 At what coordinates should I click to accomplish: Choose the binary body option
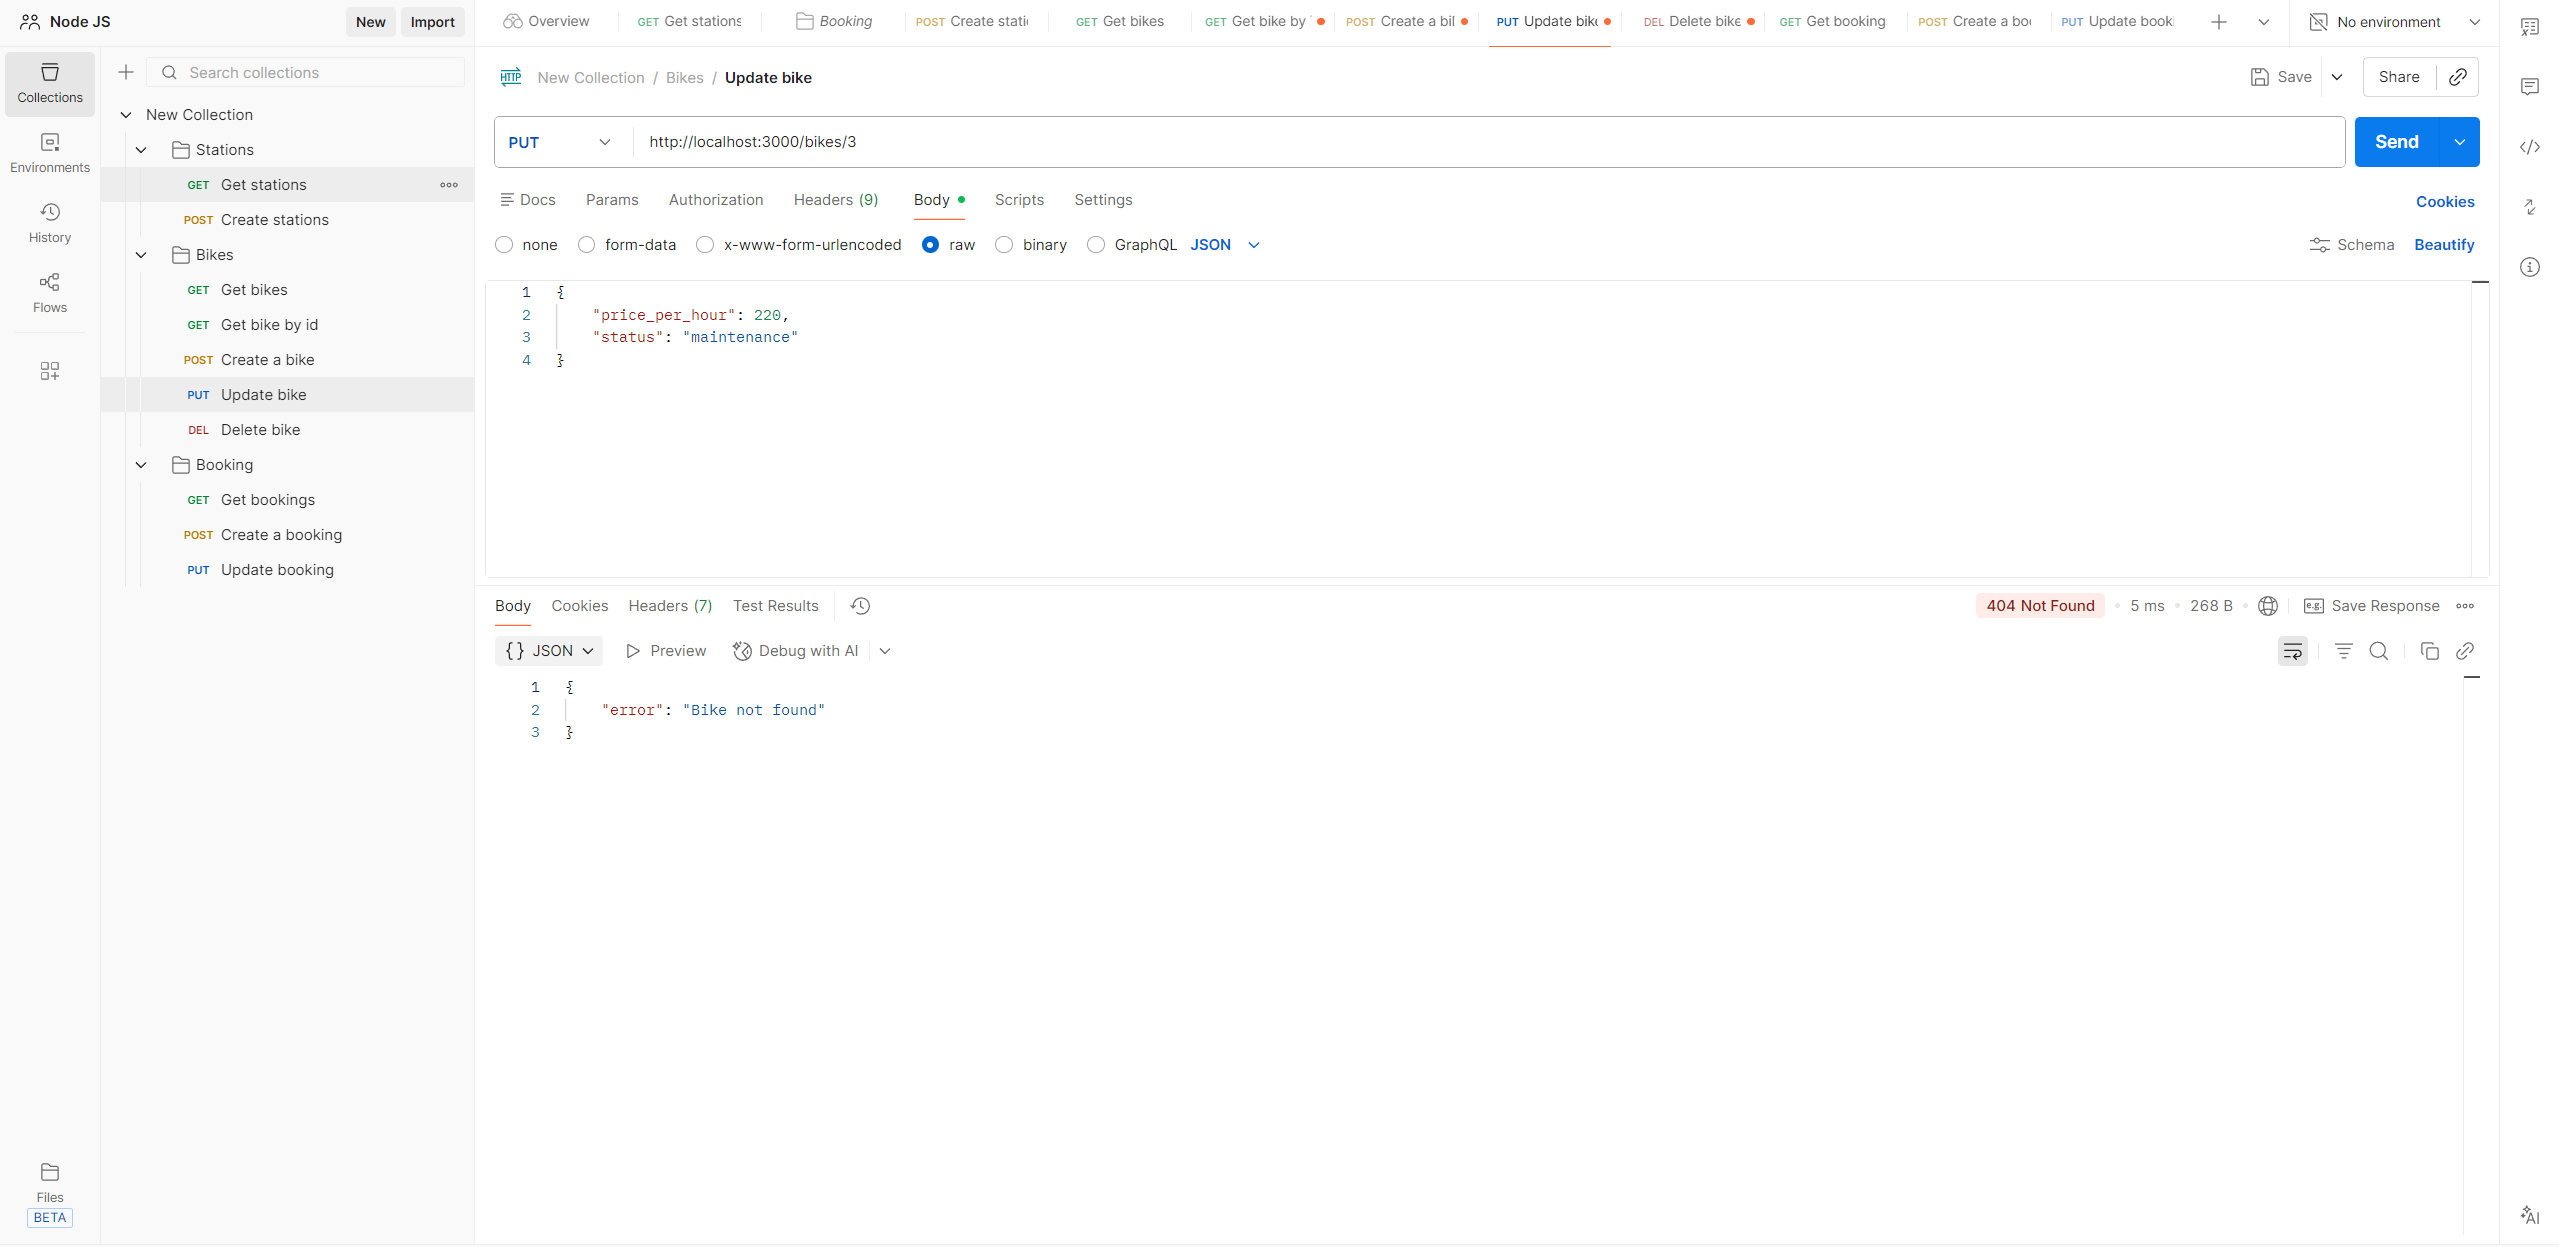[x=1004, y=245]
